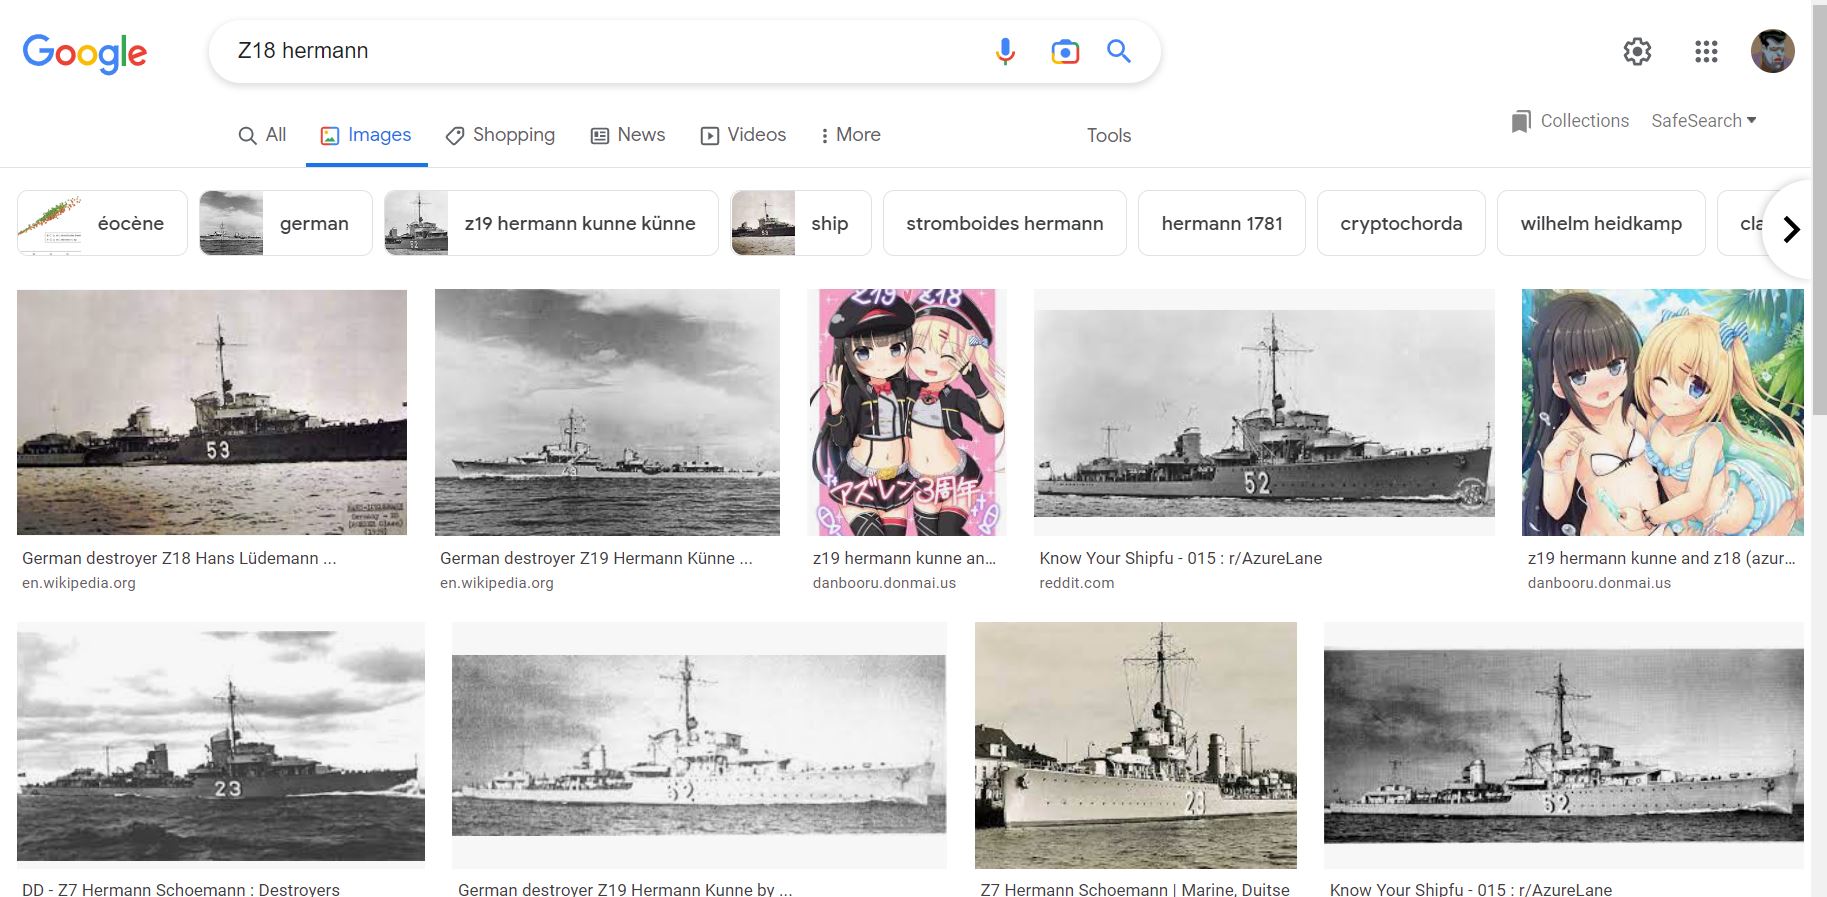The height and width of the screenshot is (897, 1827).
Task: Open saved Collections bookmark
Action: pyautogui.click(x=1570, y=121)
